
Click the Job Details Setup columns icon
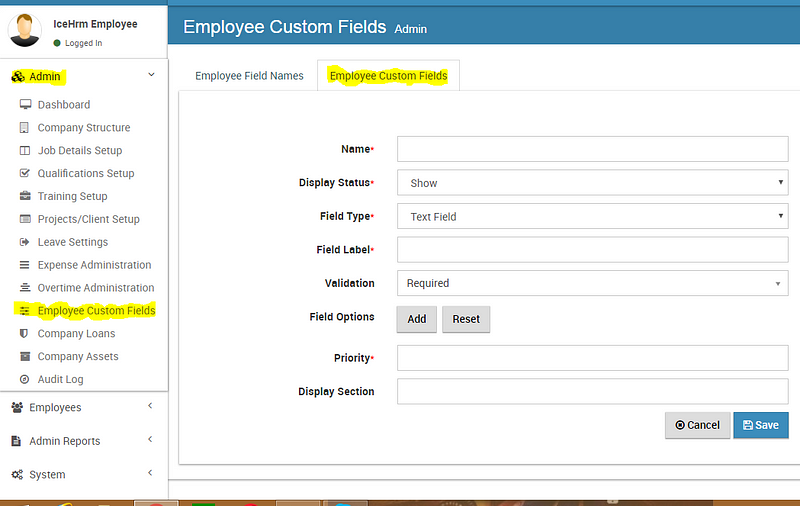point(24,150)
